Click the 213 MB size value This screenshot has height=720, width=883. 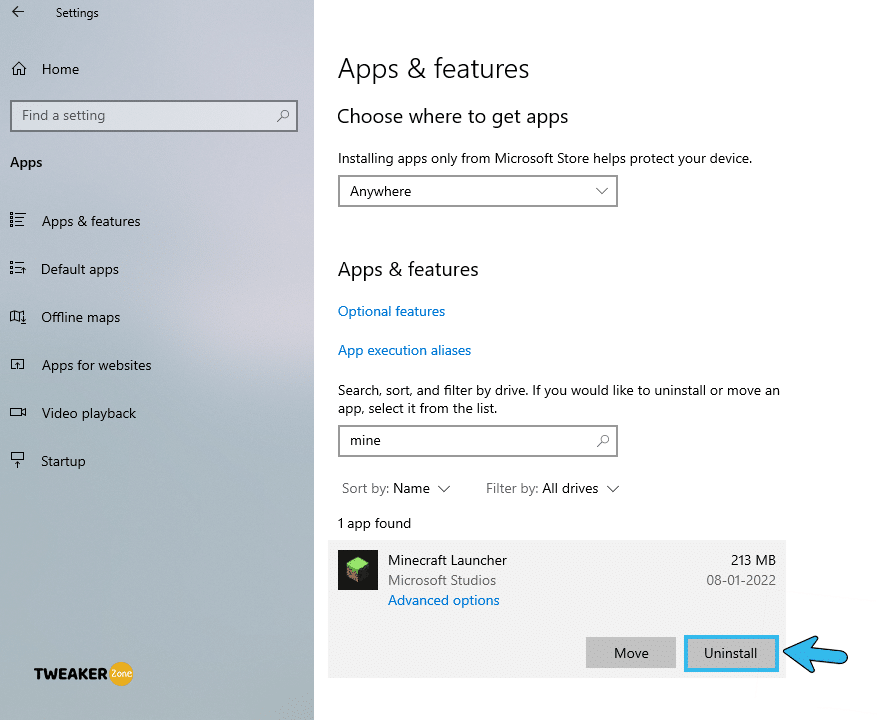(x=753, y=560)
